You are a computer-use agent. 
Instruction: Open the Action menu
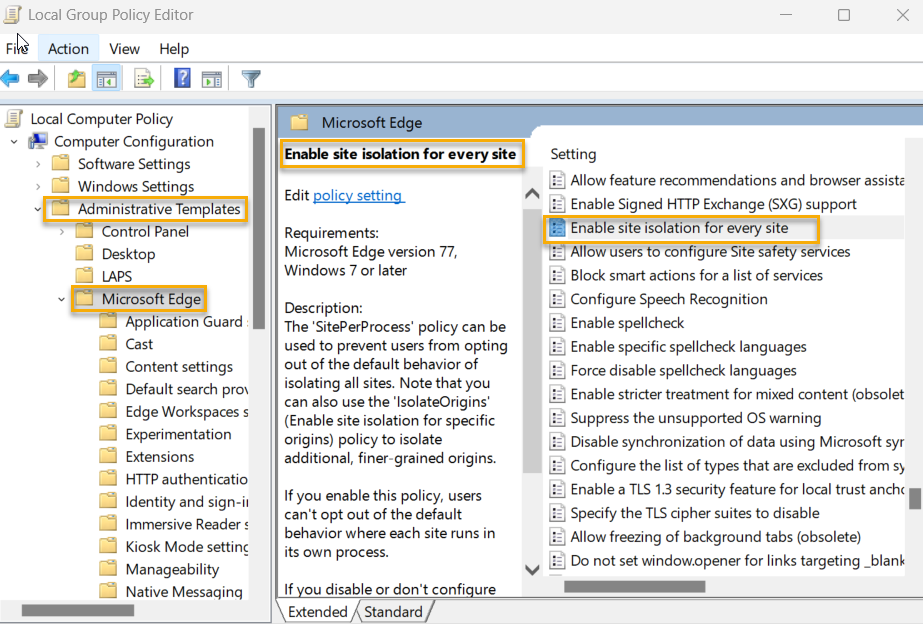(x=68, y=48)
